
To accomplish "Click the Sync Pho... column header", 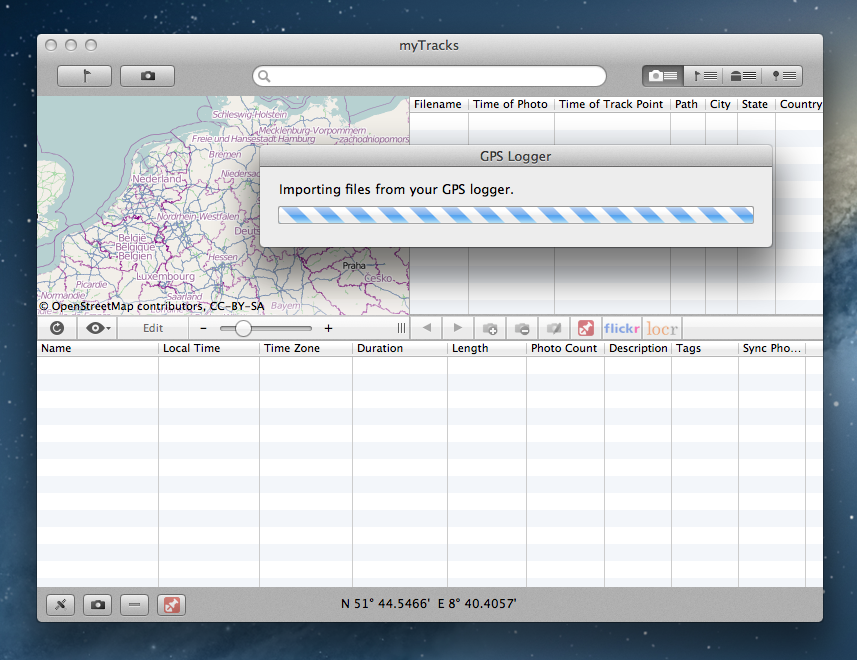I will [x=772, y=348].
